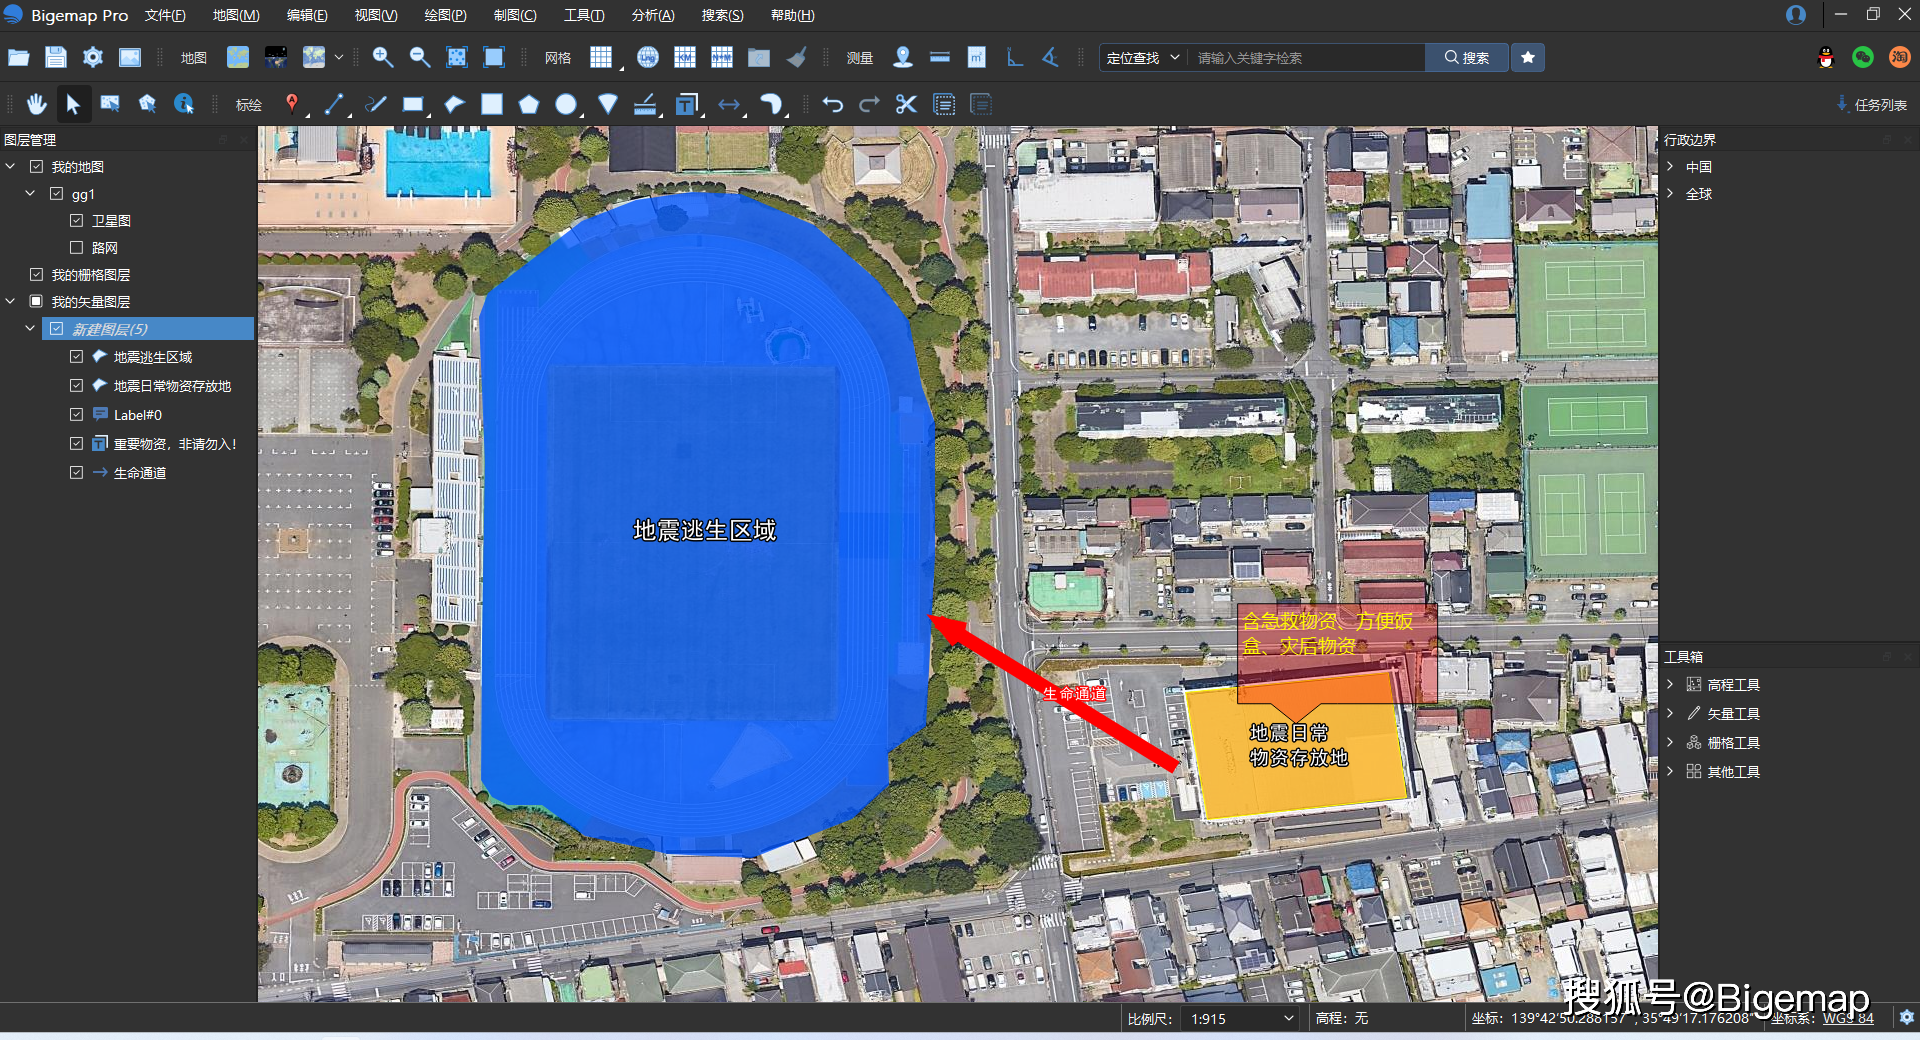
Task: Toggle Label#0 layer checkbox
Action: [76, 415]
